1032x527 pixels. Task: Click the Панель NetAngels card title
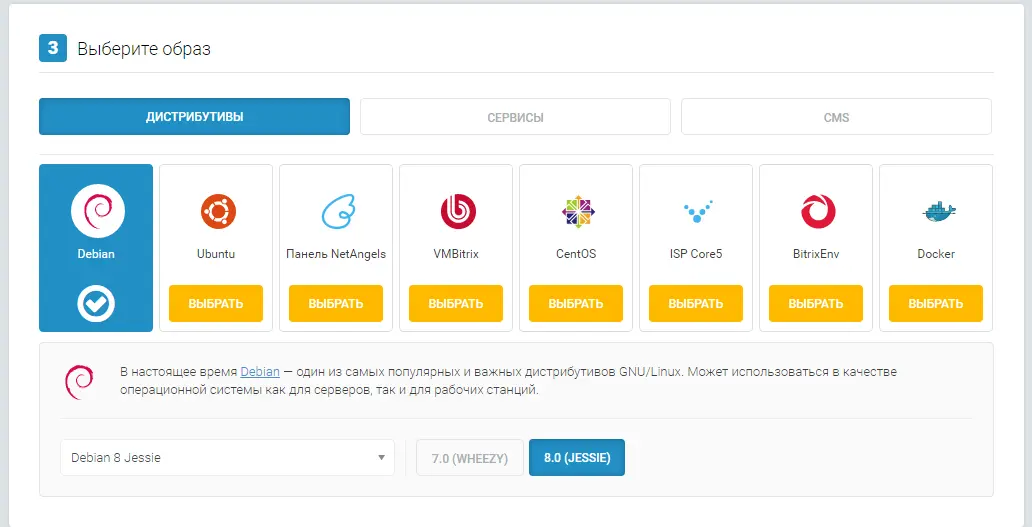(336, 254)
